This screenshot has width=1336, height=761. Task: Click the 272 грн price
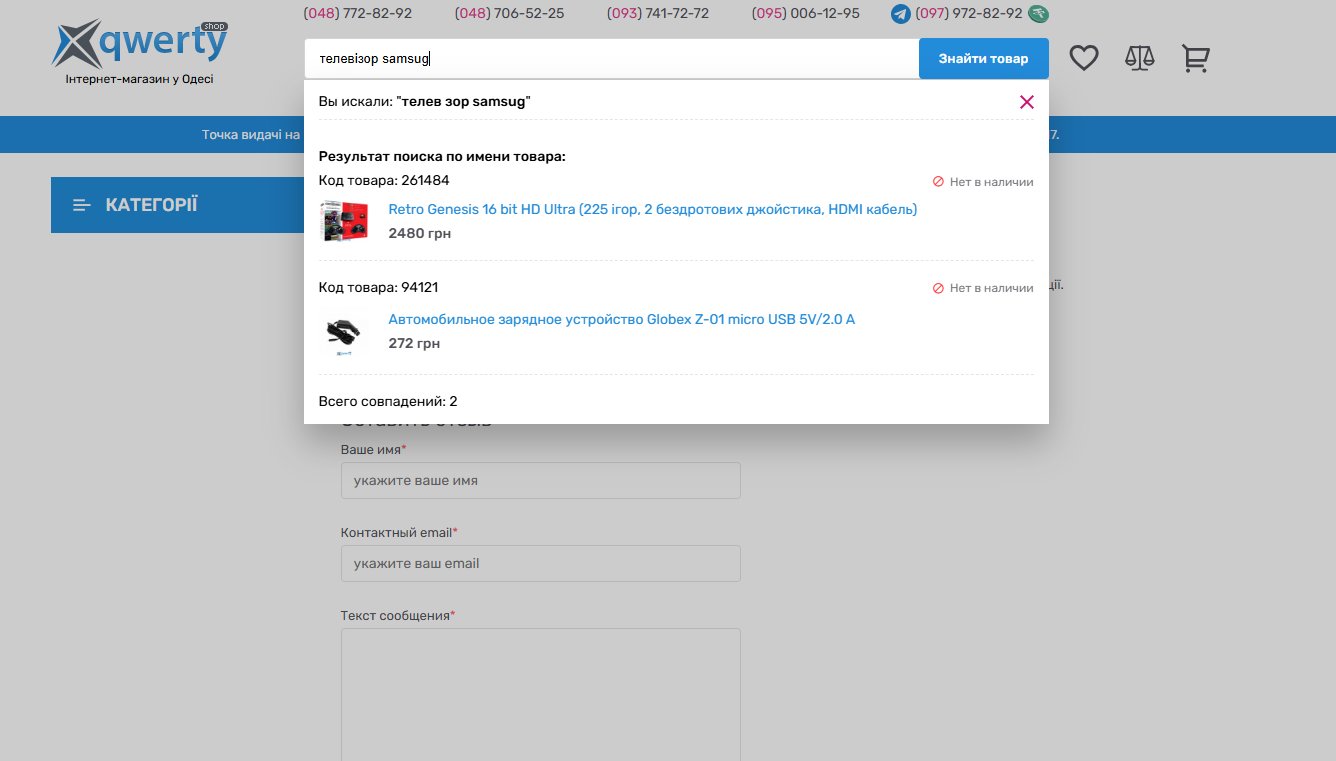click(x=414, y=343)
